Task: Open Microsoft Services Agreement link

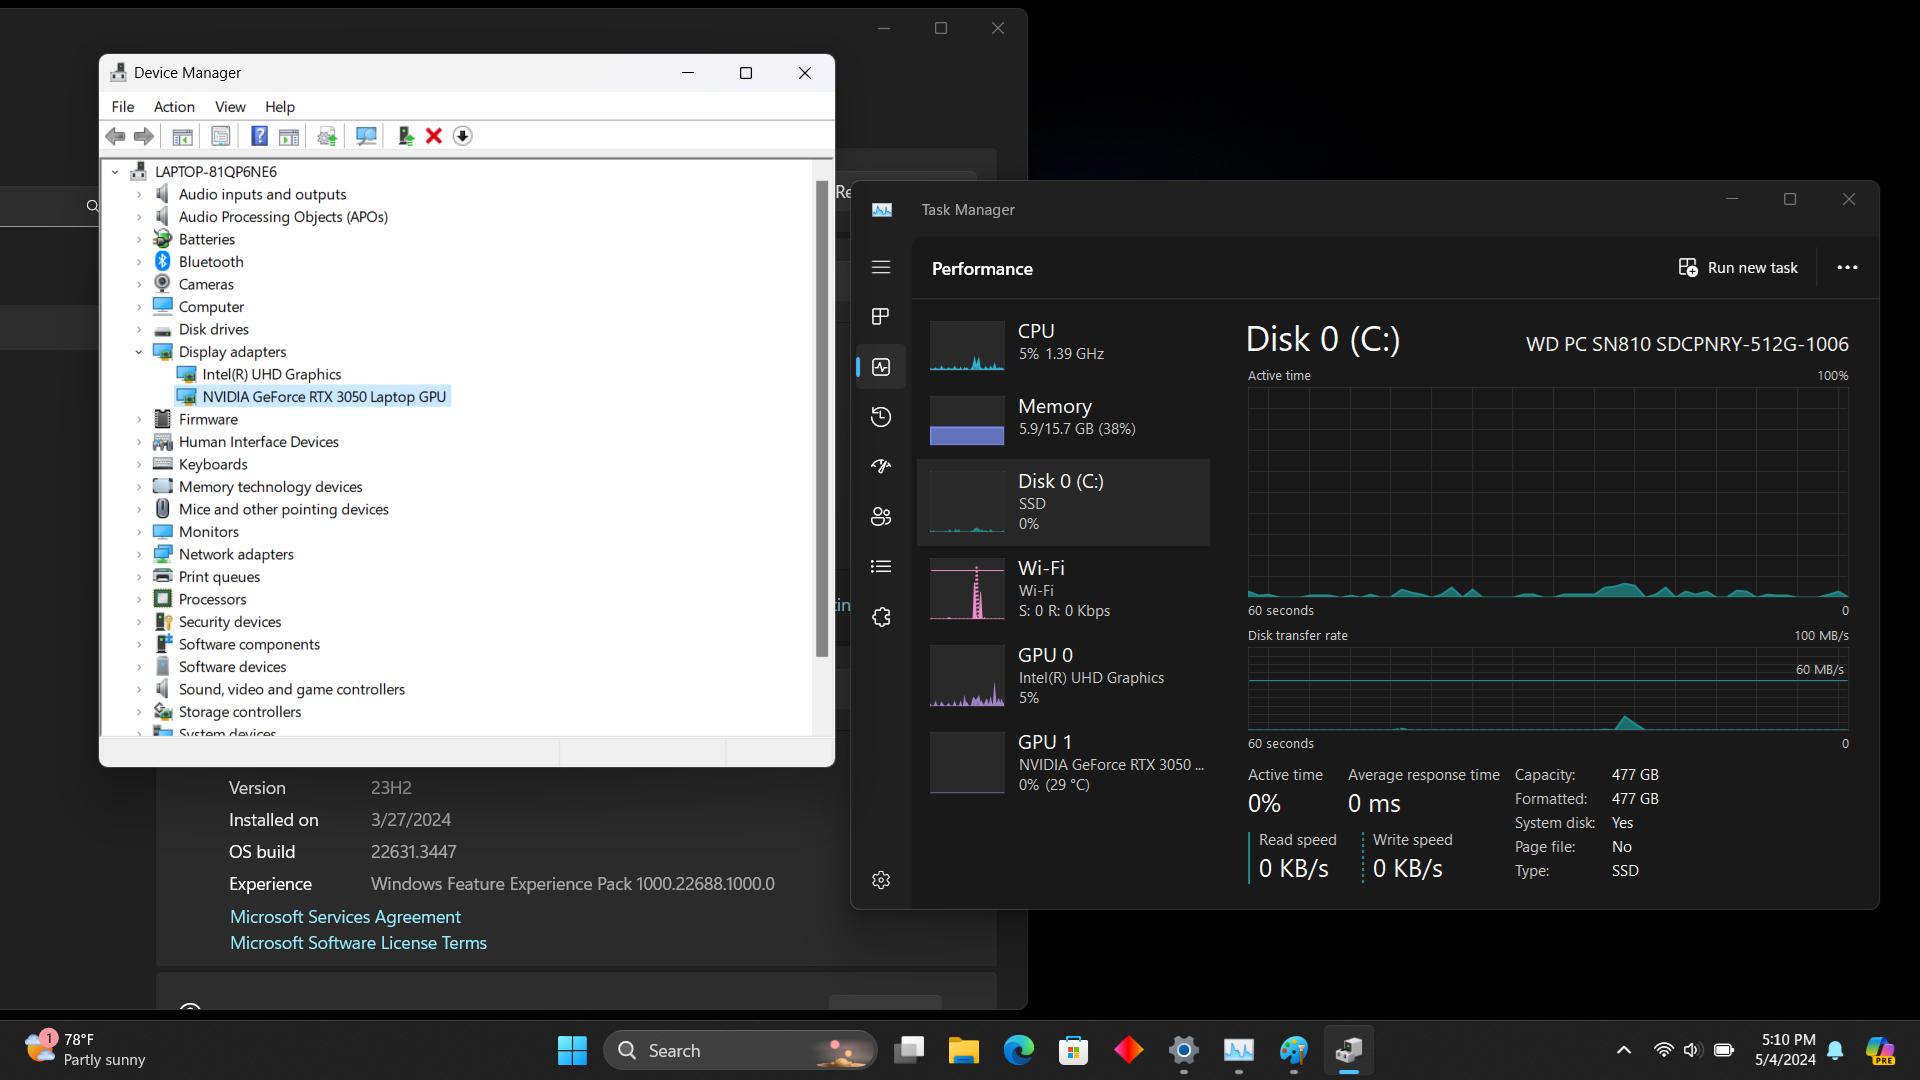Action: [x=345, y=917]
